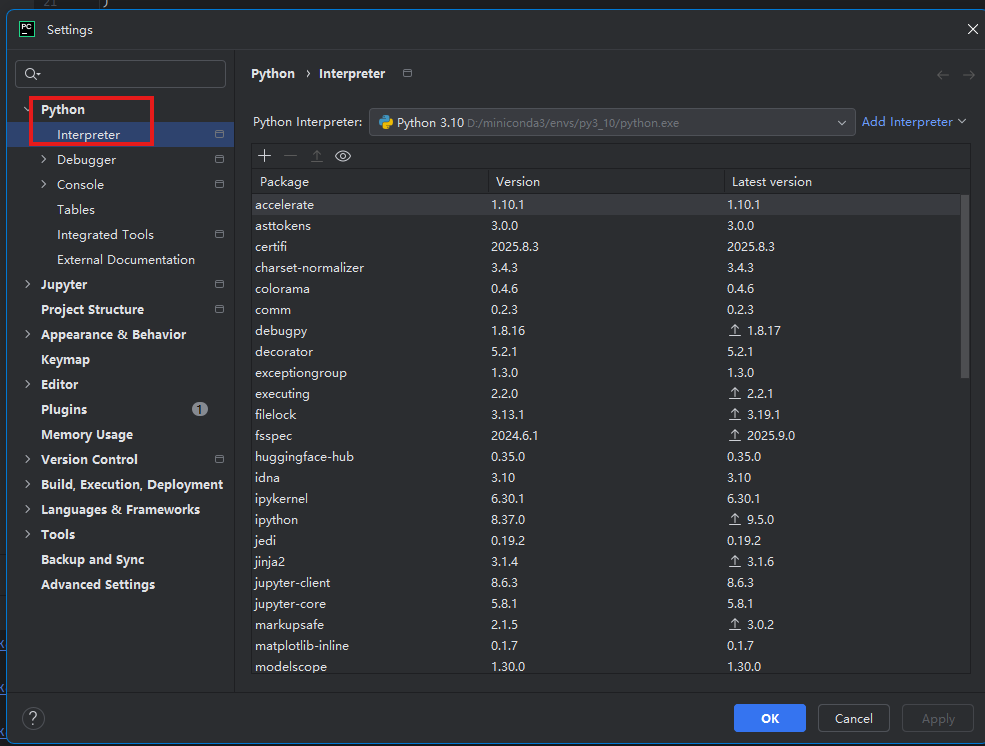
Task: Expand Build, Execution, Deployment group
Action: pyautogui.click(x=27, y=484)
